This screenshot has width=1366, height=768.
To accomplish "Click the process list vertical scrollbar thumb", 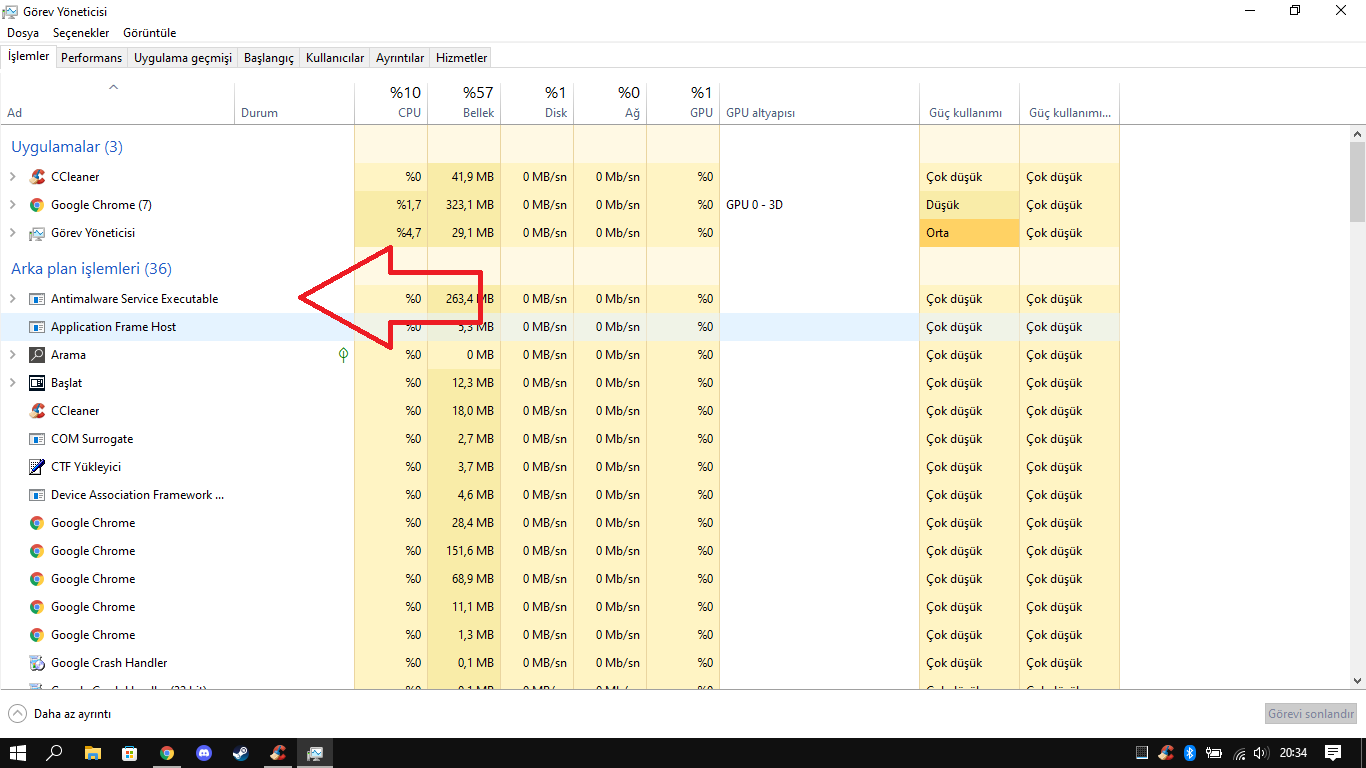I will 1357,181.
